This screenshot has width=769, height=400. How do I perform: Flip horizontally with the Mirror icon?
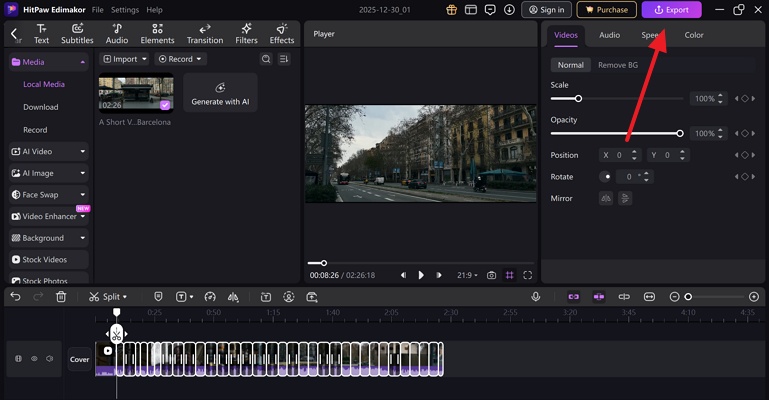pos(606,199)
